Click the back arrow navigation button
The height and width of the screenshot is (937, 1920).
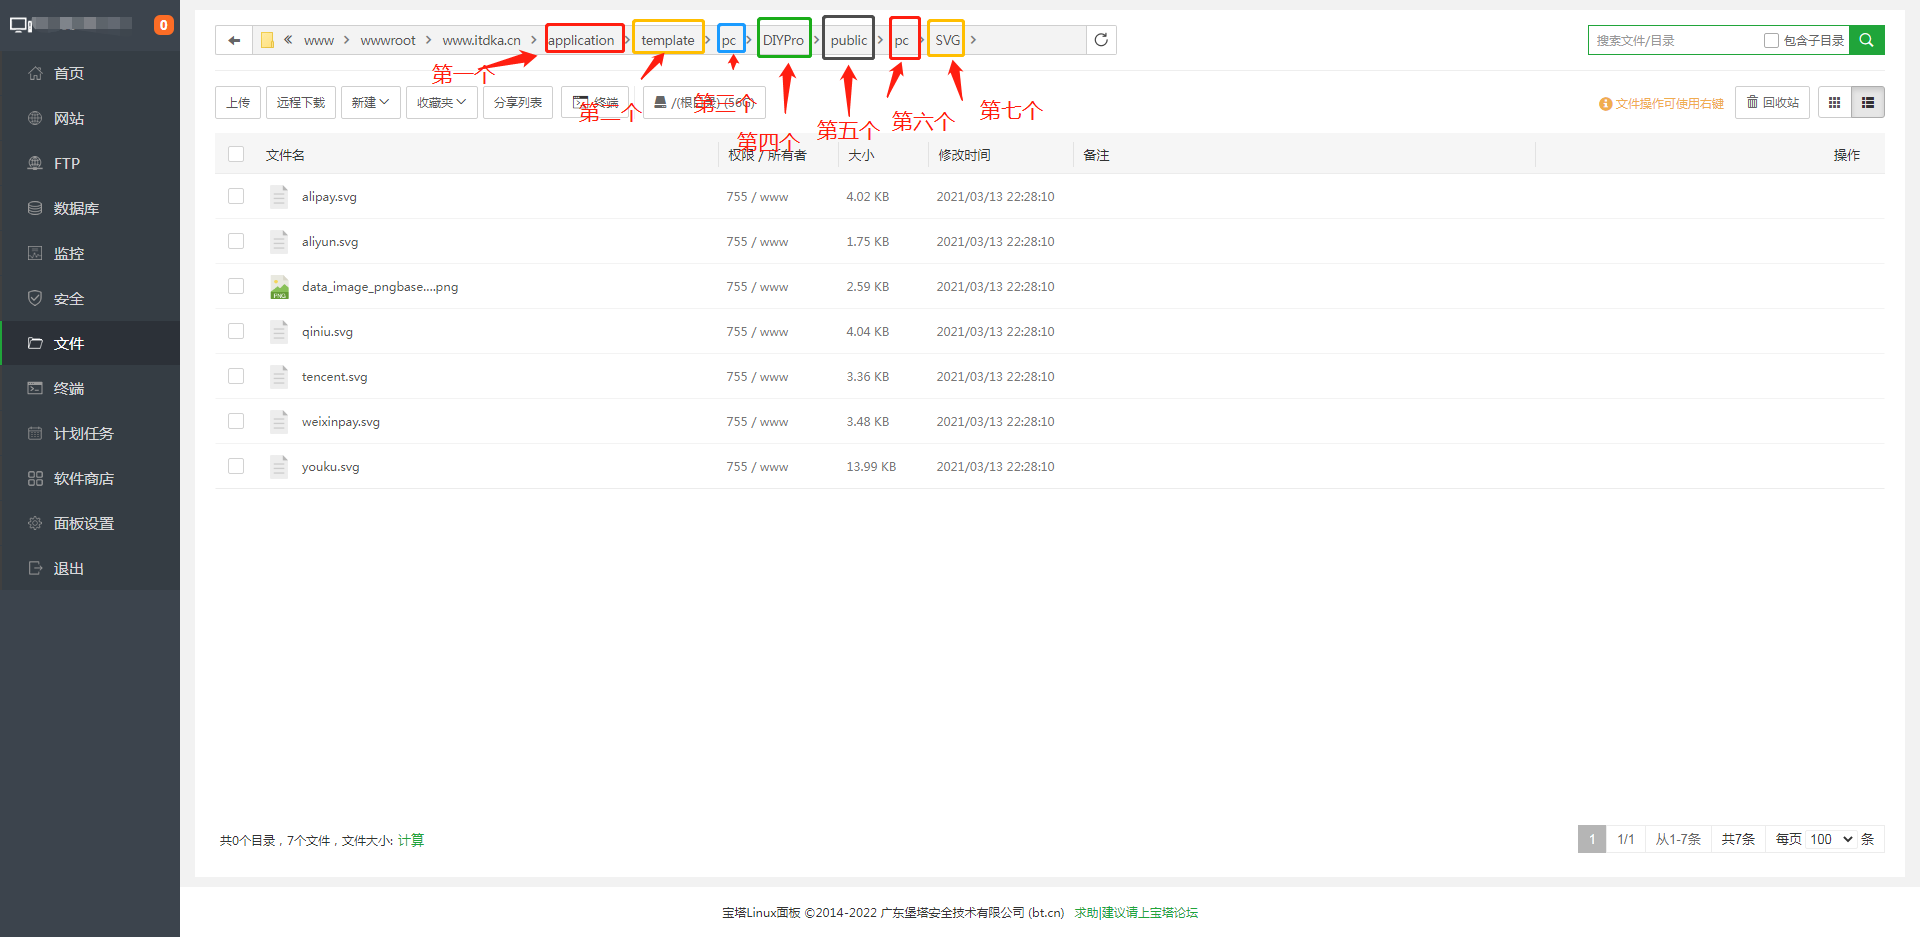pyautogui.click(x=234, y=40)
